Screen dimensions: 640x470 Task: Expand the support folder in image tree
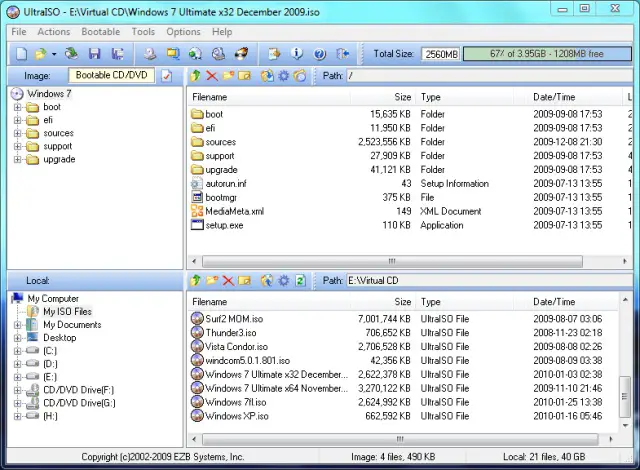pyautogui.click(x=18, y=146)
